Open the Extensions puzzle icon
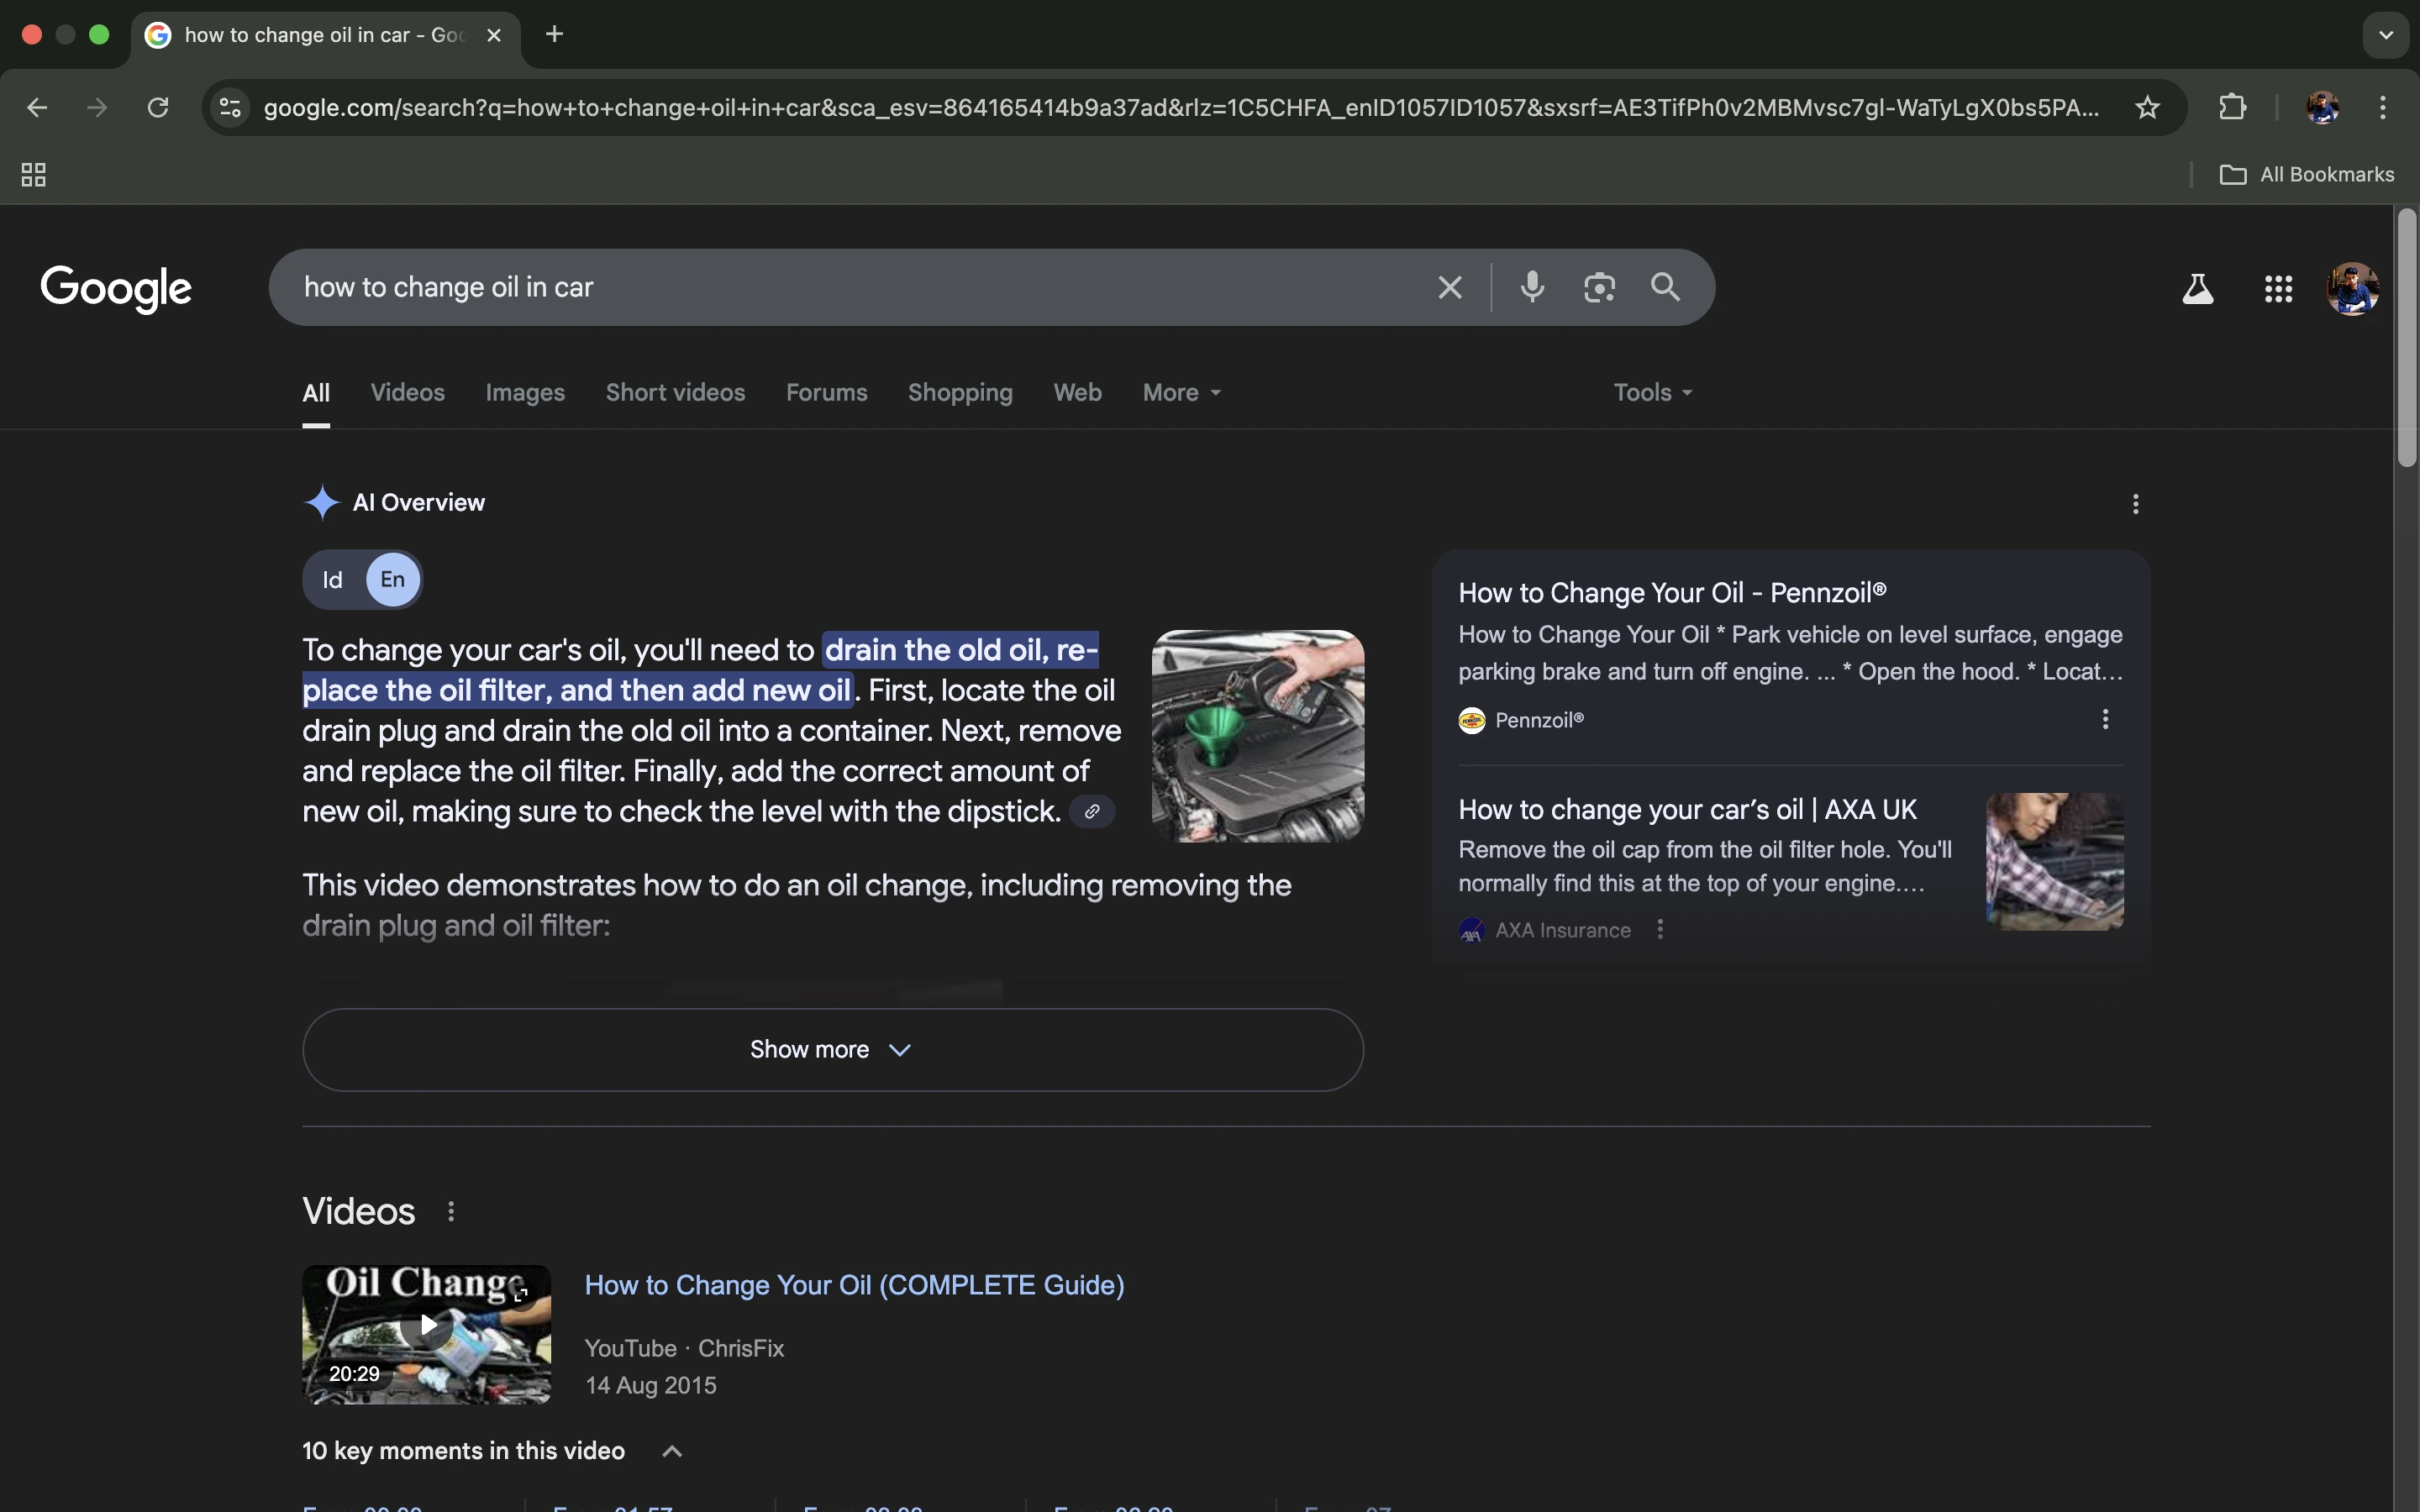This screenshot has height=1512, width=2420. tap(2232, 107)
